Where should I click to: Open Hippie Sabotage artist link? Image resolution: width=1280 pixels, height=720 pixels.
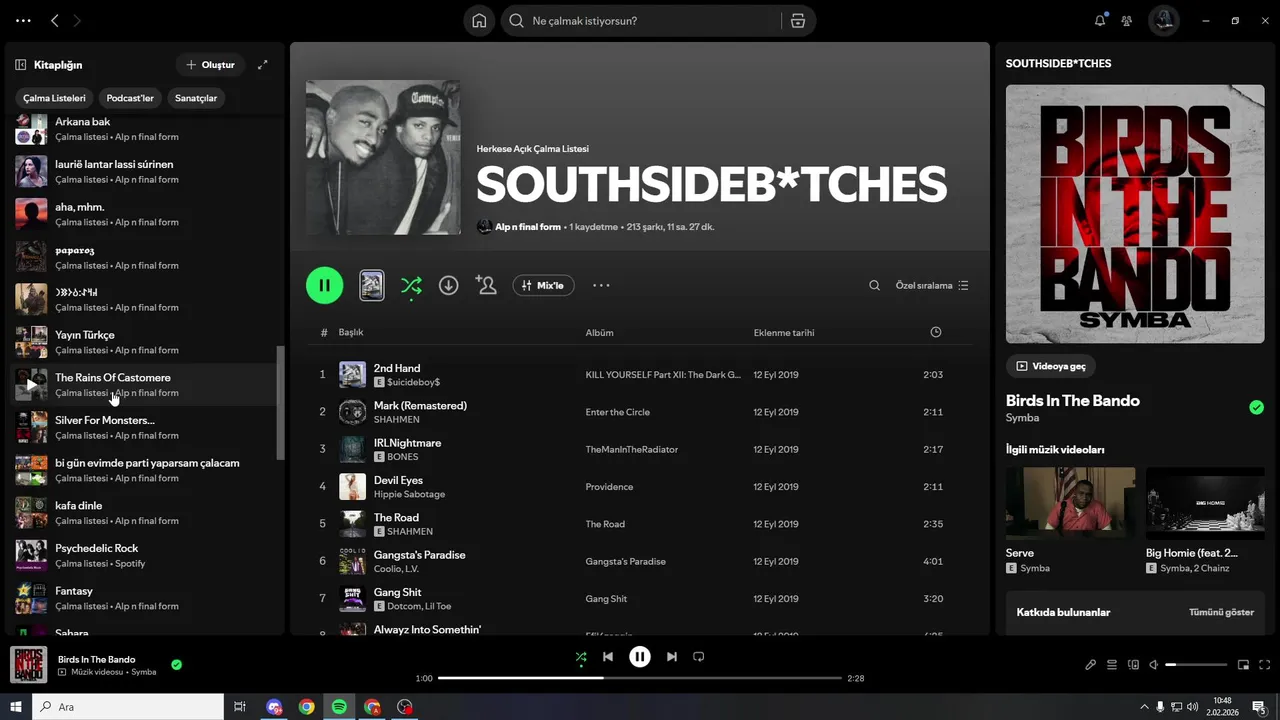click(x=409, y=494)
